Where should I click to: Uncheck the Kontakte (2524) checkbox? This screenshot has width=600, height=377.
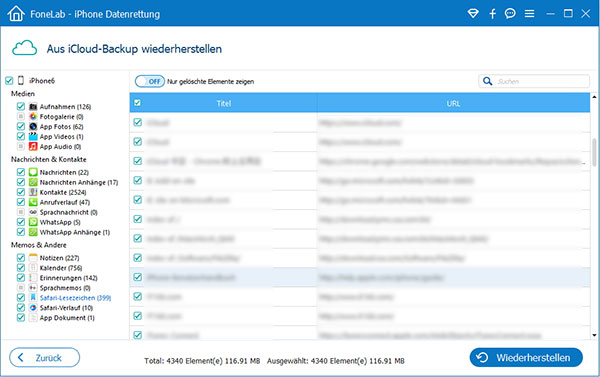point(21,192)
